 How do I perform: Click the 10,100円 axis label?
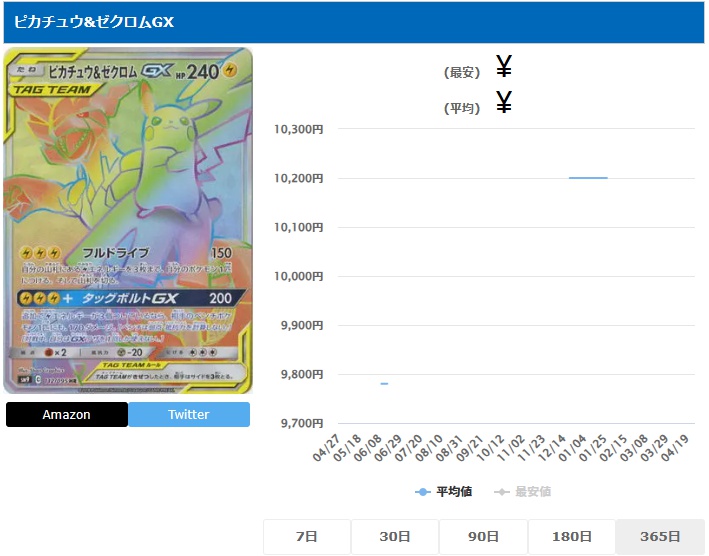(299, 227)
